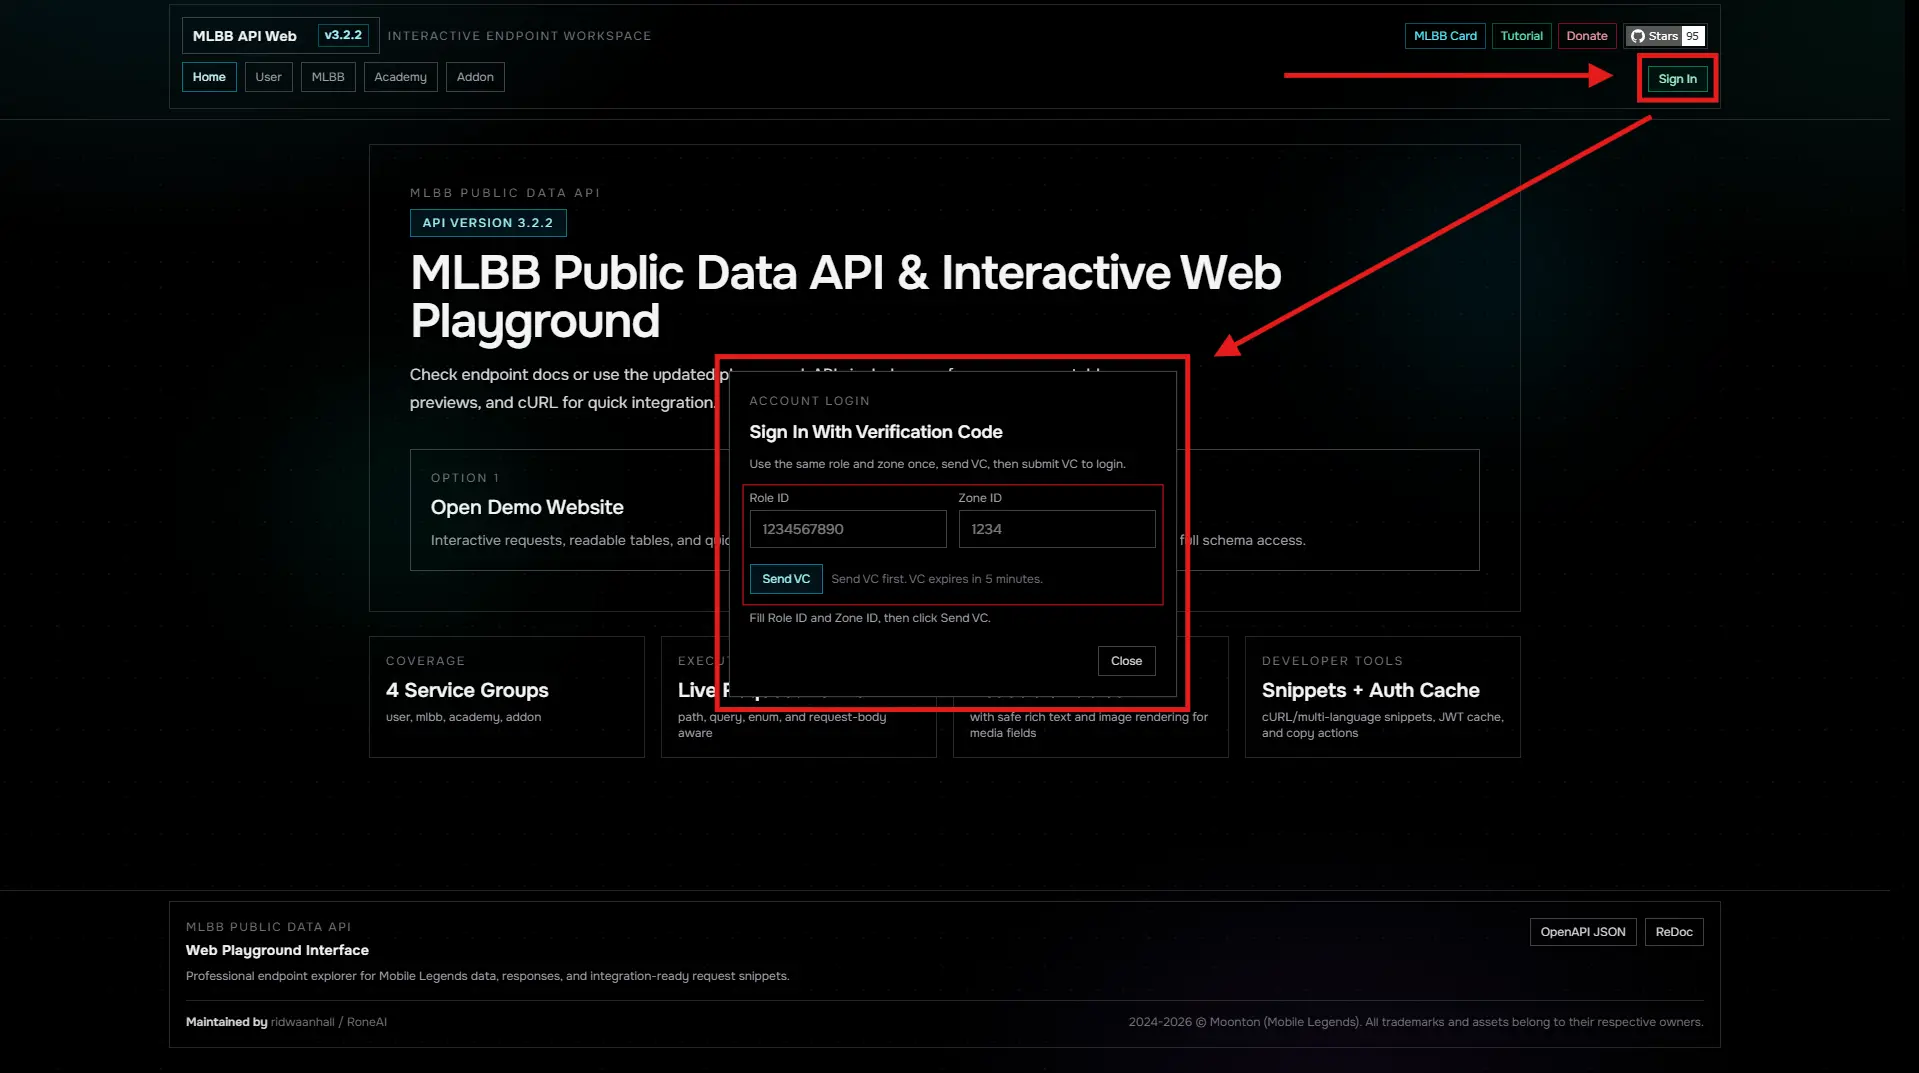Open the GitHub Stars badge
Viewport: 1919px width, 1073px height.
pyautogui.click(x=1664, y=36)
